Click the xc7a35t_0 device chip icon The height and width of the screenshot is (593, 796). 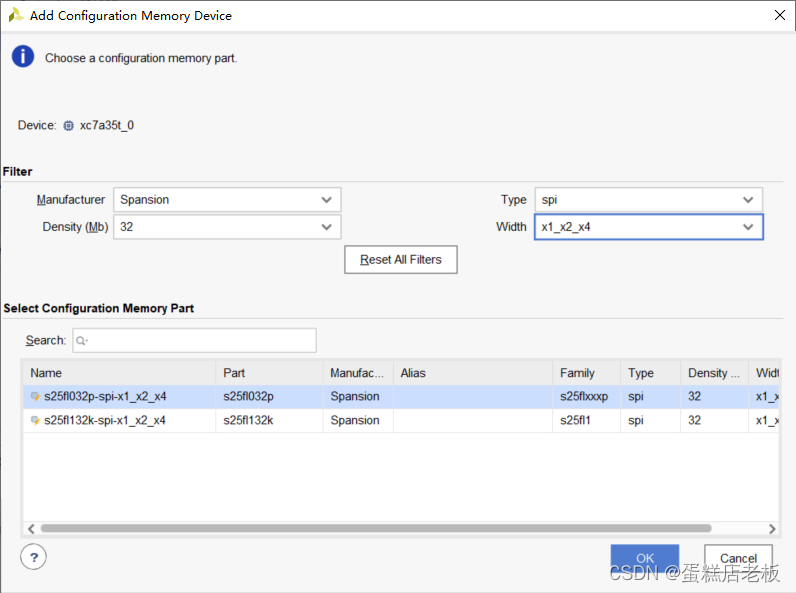coord(68,125)
